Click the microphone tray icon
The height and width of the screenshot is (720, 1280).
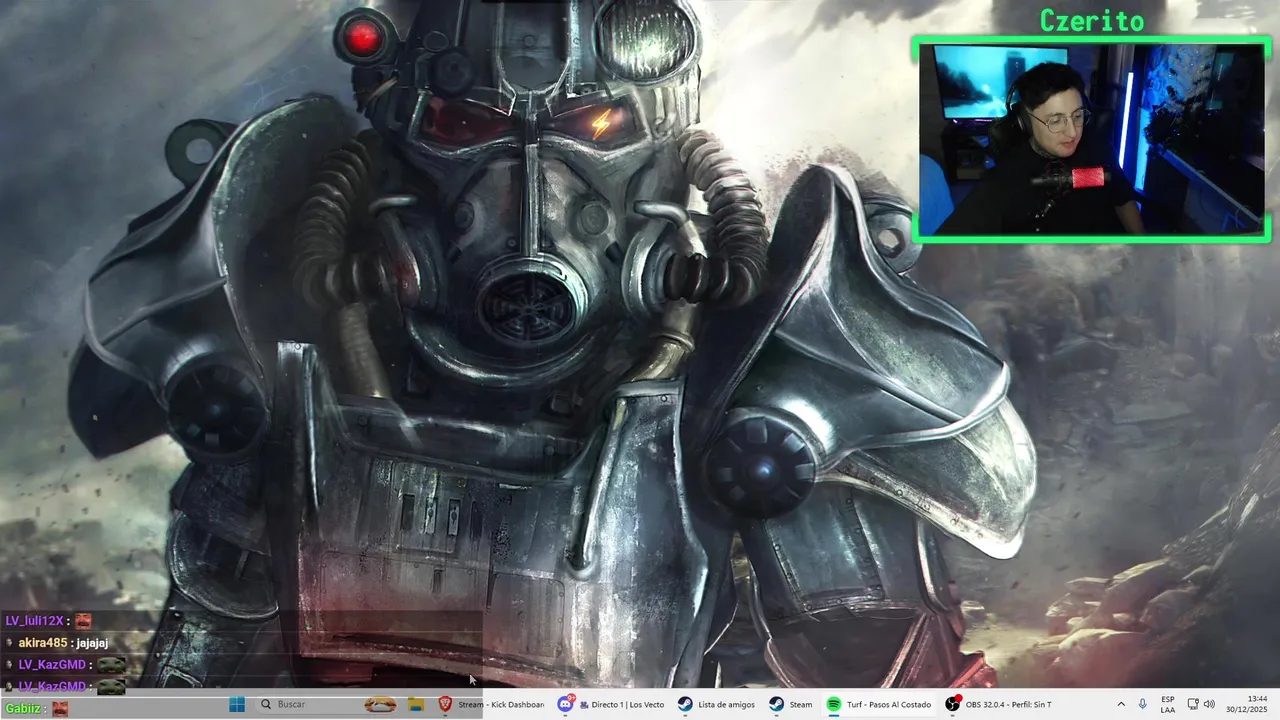[x=1142, y=704]
